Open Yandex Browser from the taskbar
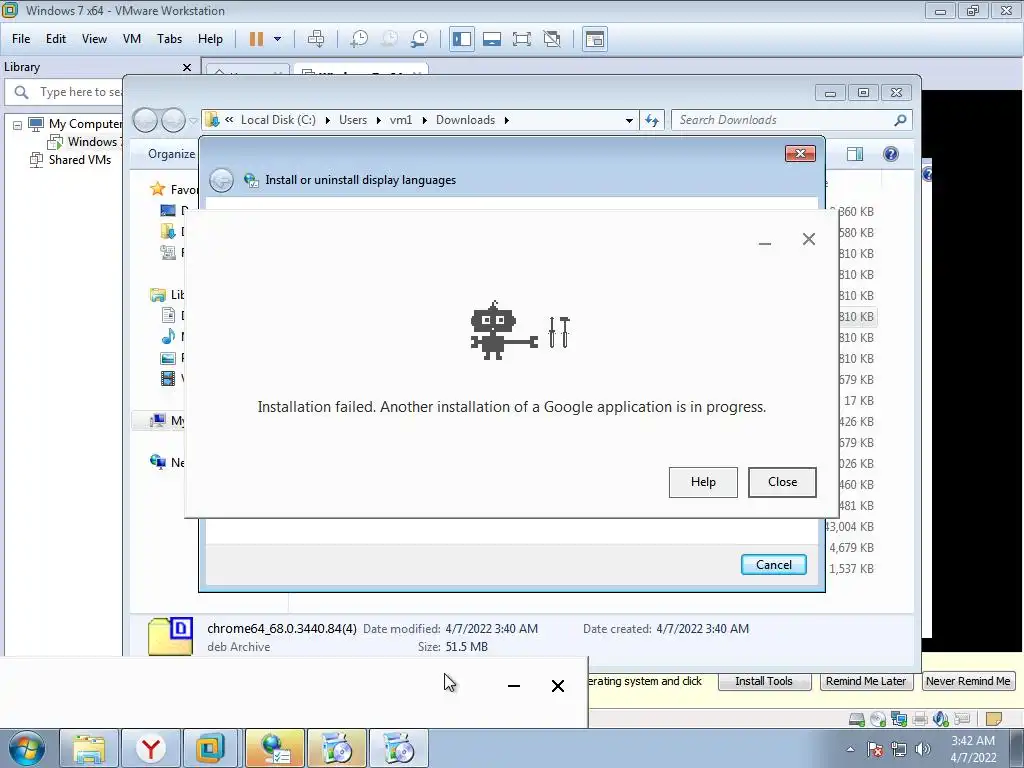1024x768 pixels. (x=151, y=748)
